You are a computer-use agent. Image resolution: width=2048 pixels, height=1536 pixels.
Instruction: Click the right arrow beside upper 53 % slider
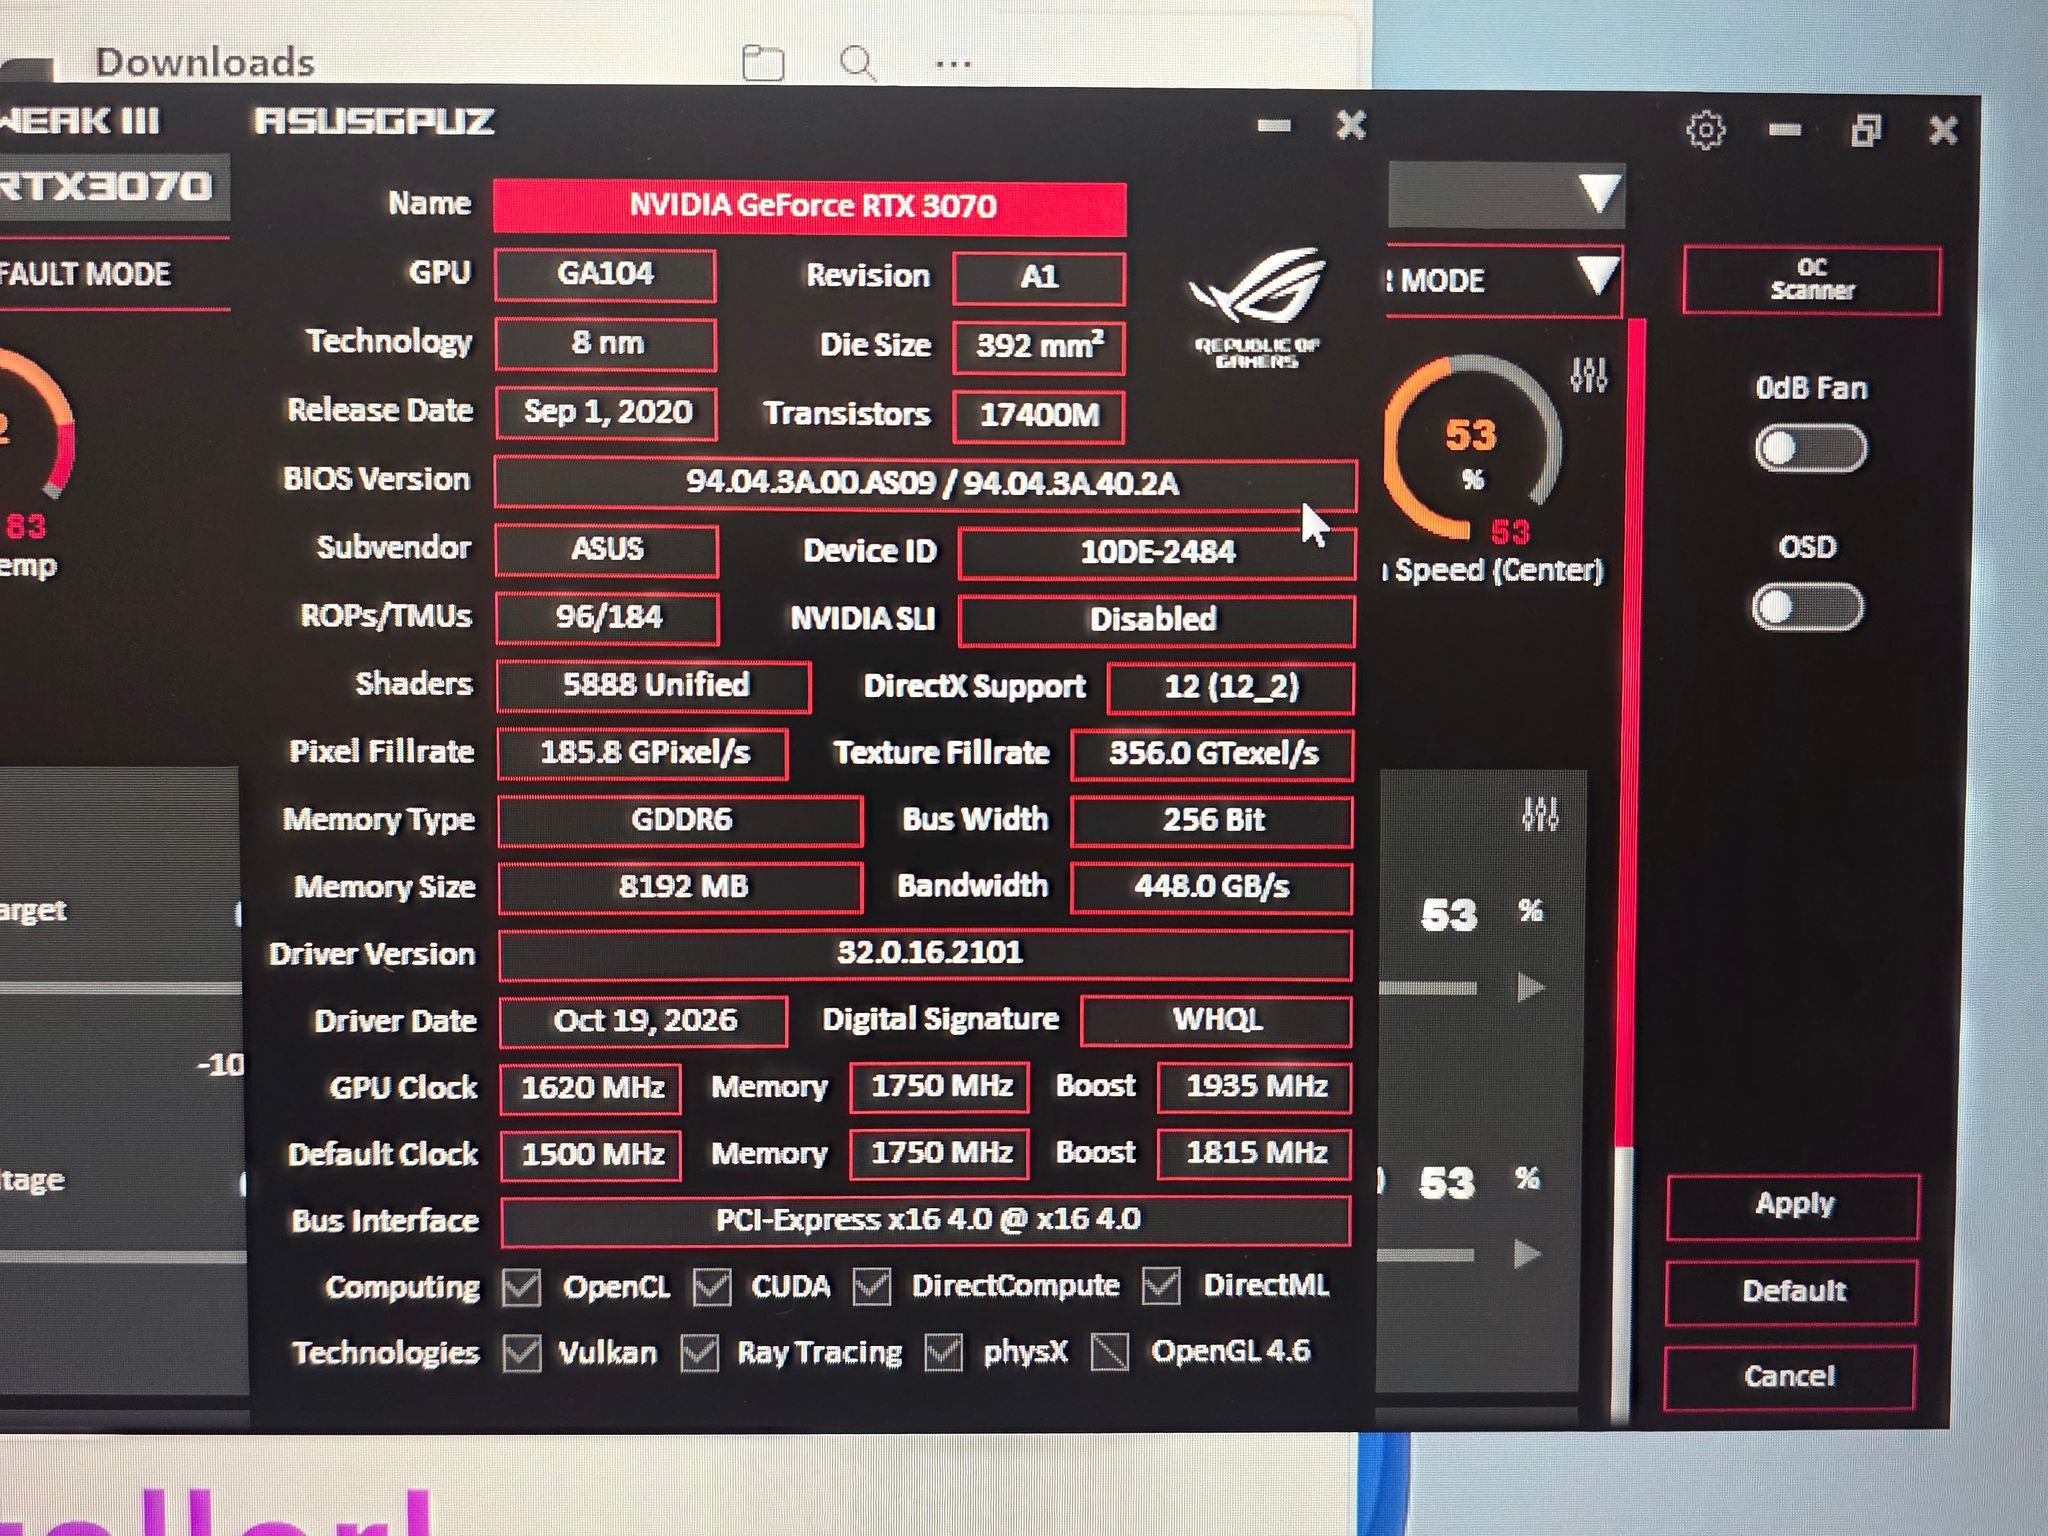1530,988
